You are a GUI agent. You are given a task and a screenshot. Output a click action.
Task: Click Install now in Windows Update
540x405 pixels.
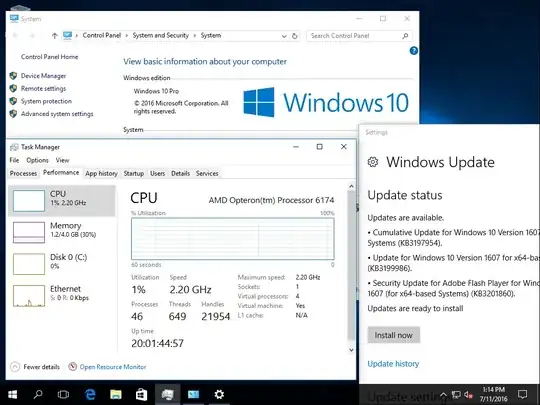[394, 335]
